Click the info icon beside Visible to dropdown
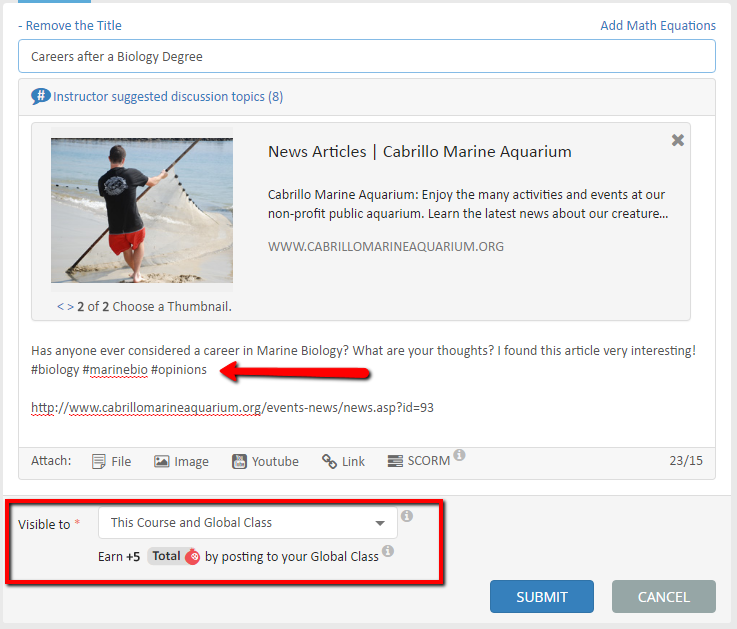 tap(407, 516)
